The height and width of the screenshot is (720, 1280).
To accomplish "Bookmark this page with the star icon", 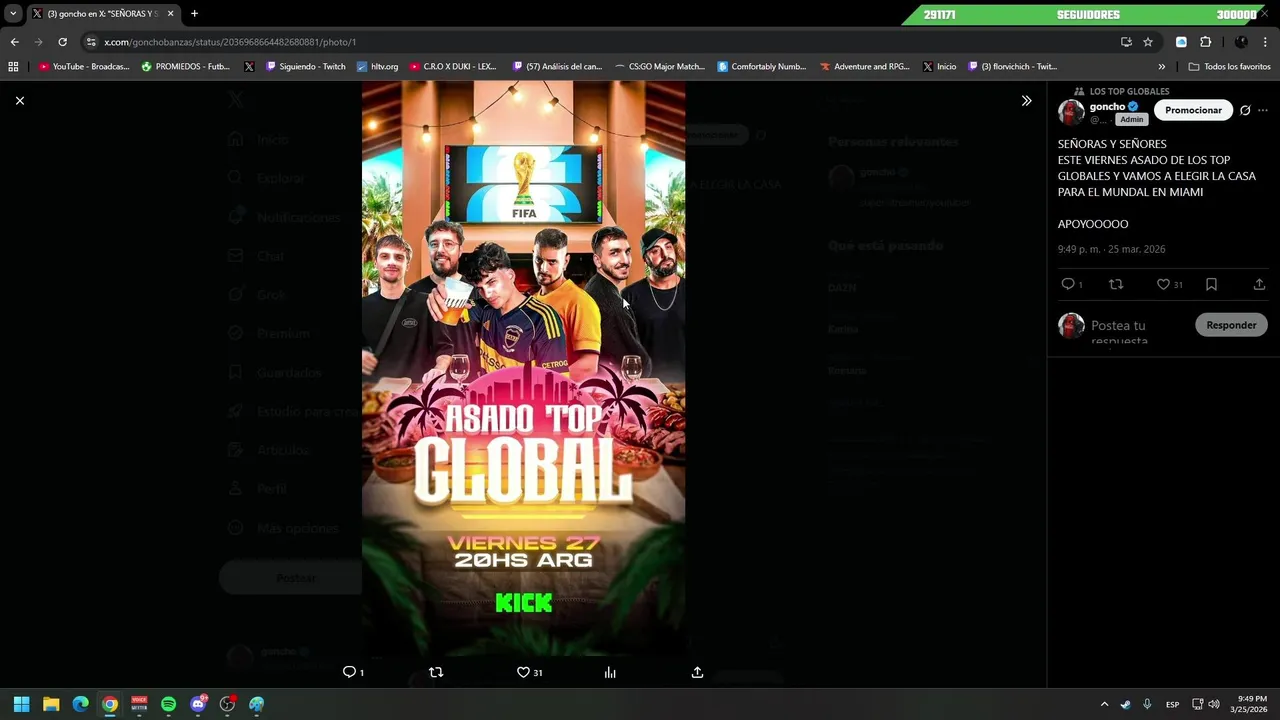I will tap(1148, 42).
